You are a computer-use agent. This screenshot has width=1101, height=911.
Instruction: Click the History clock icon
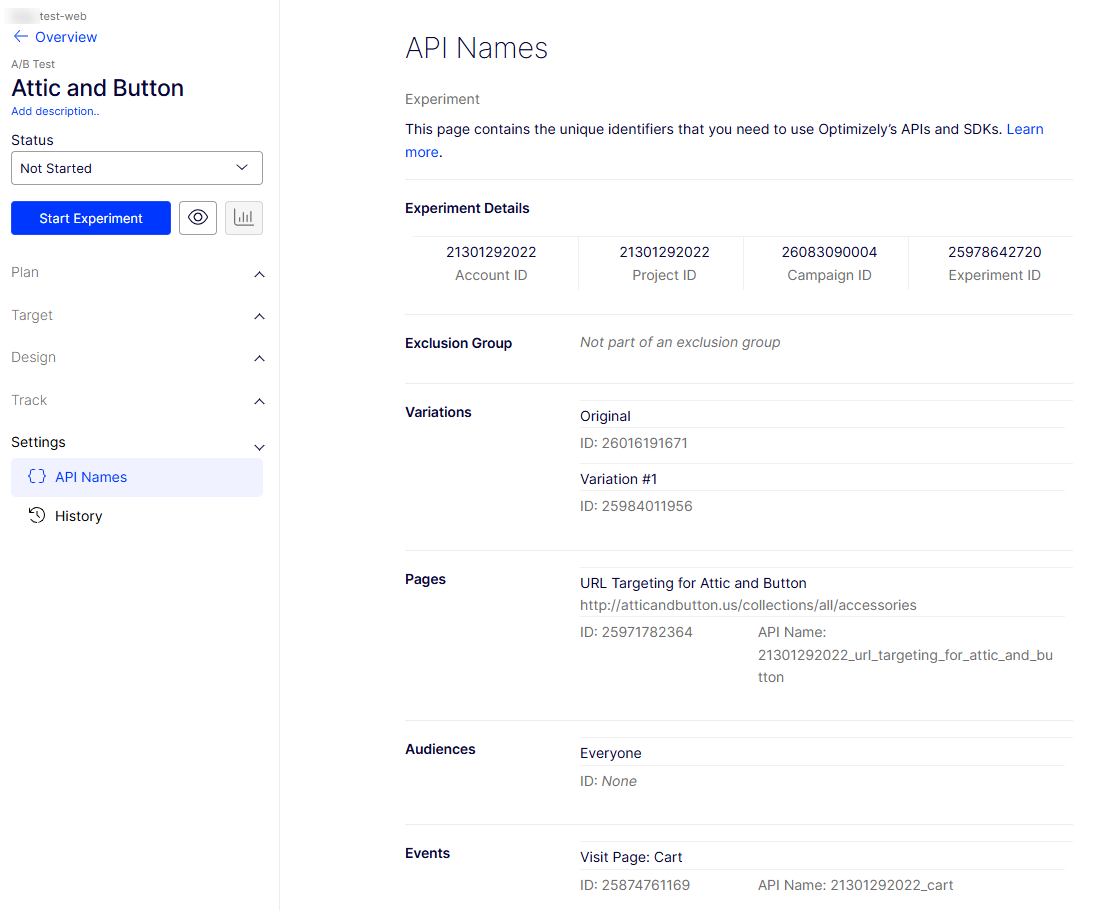[x=37, y=516]
